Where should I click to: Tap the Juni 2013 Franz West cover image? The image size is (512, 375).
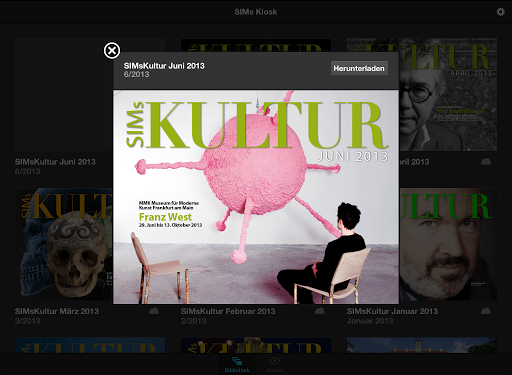tap(256, 197)
